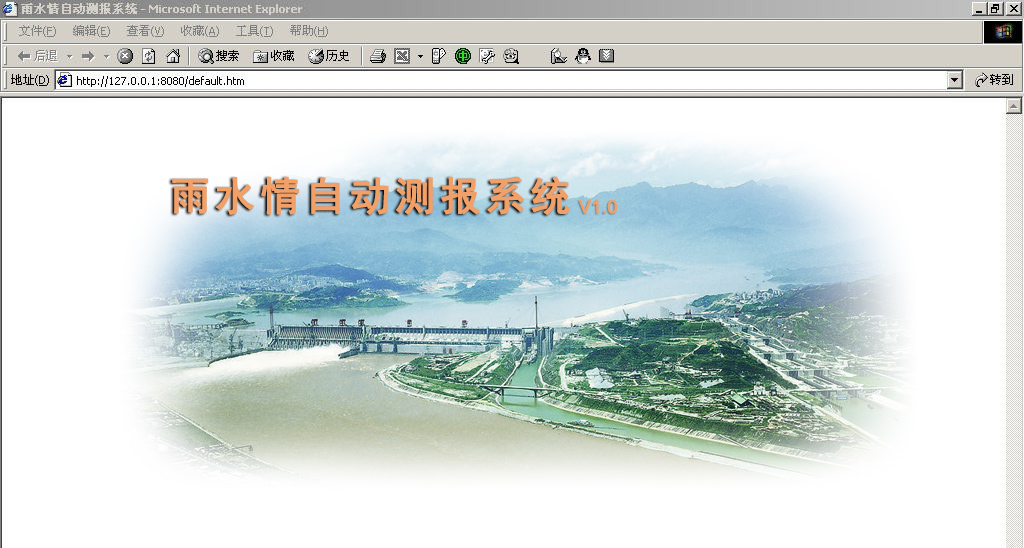Click the V1.0 version text
This screenshot has height=548, width=1024.
coord(598,207)
